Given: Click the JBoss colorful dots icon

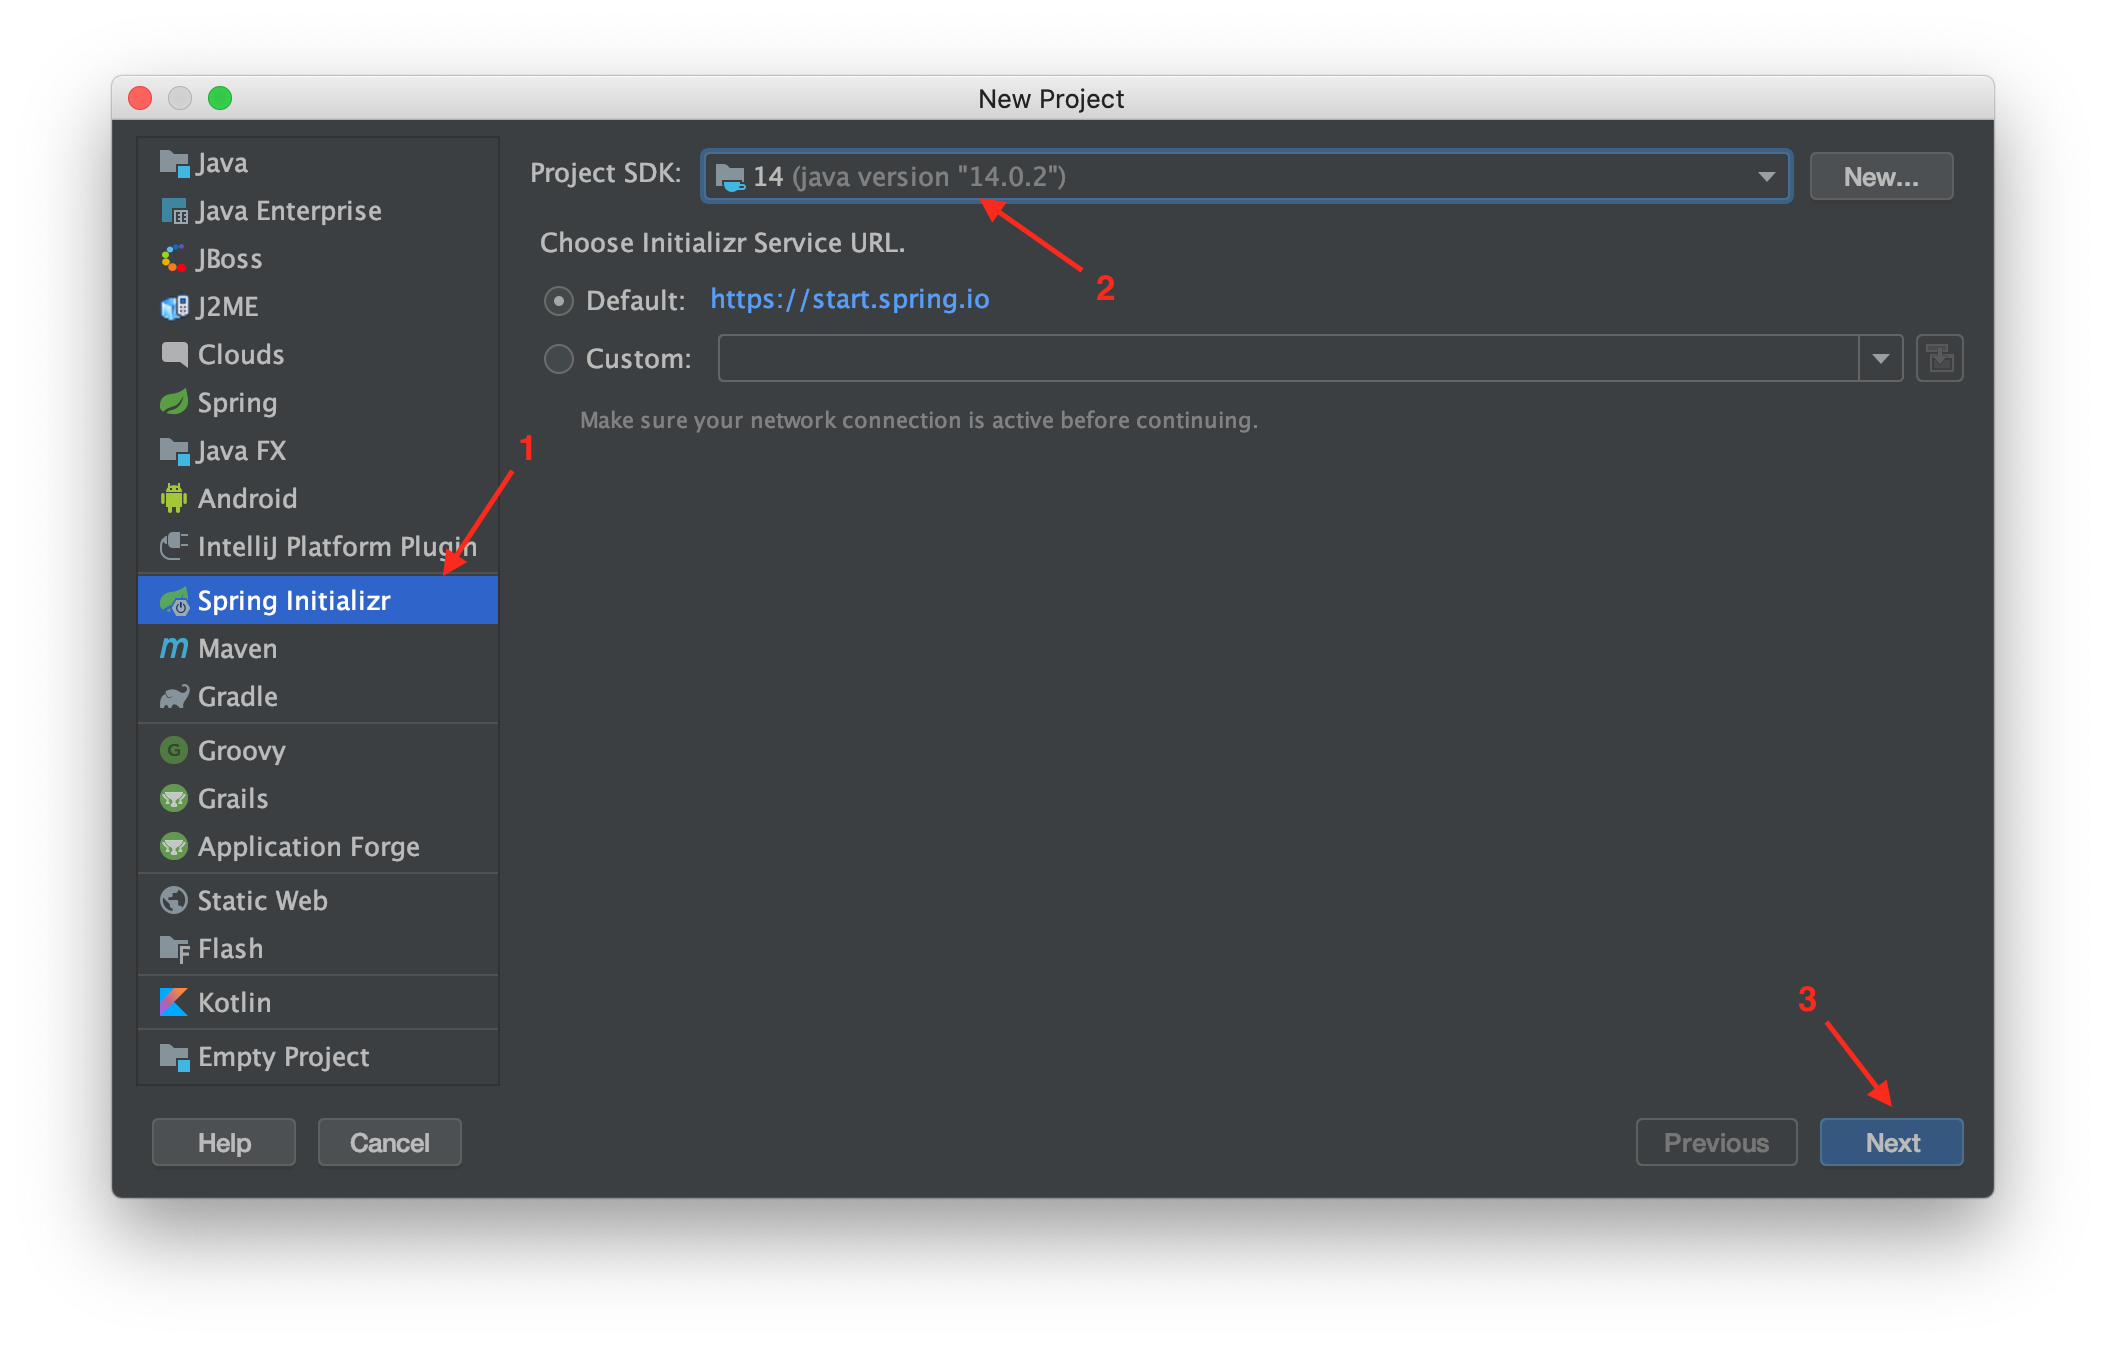Looking at the screenshot, I should pos(174,259).
